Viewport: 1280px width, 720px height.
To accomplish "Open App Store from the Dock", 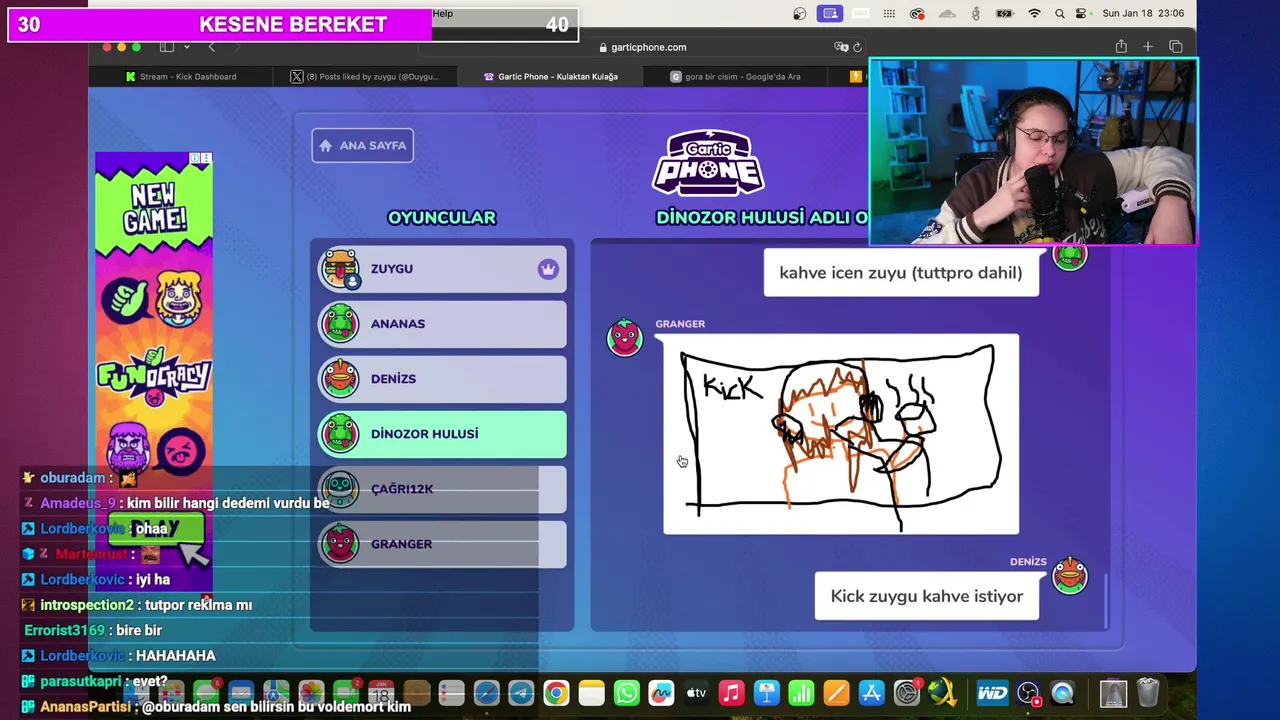I will pyautogui.click(x=871, y=693).
